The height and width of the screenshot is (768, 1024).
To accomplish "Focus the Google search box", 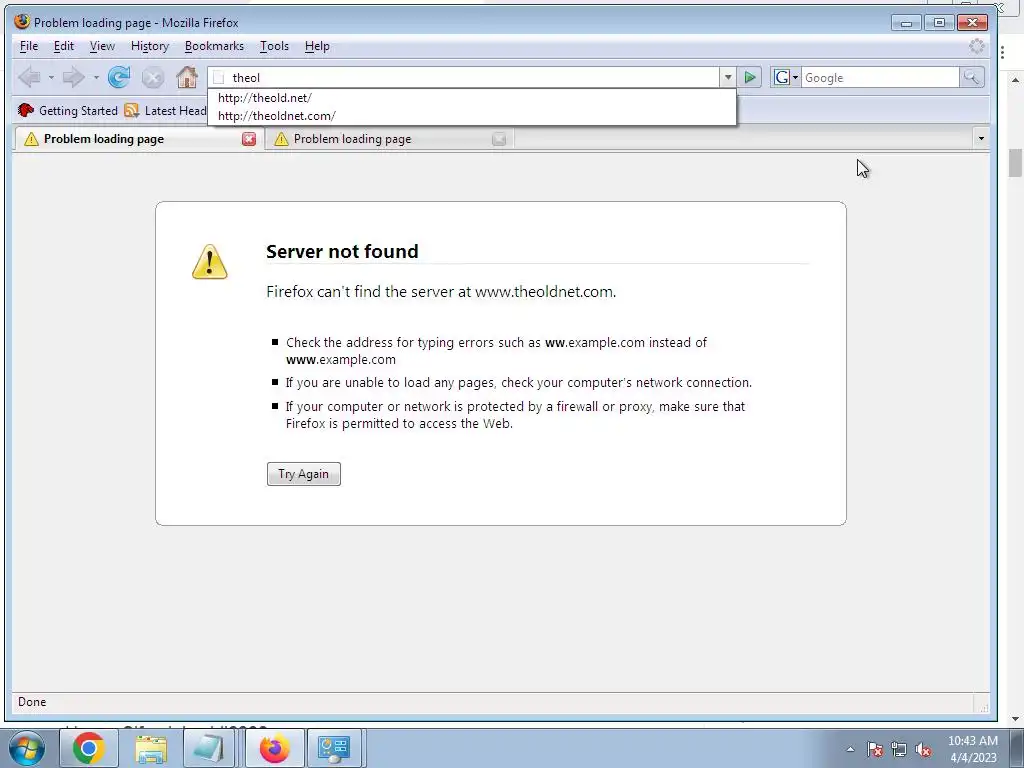I will point(880,78).
